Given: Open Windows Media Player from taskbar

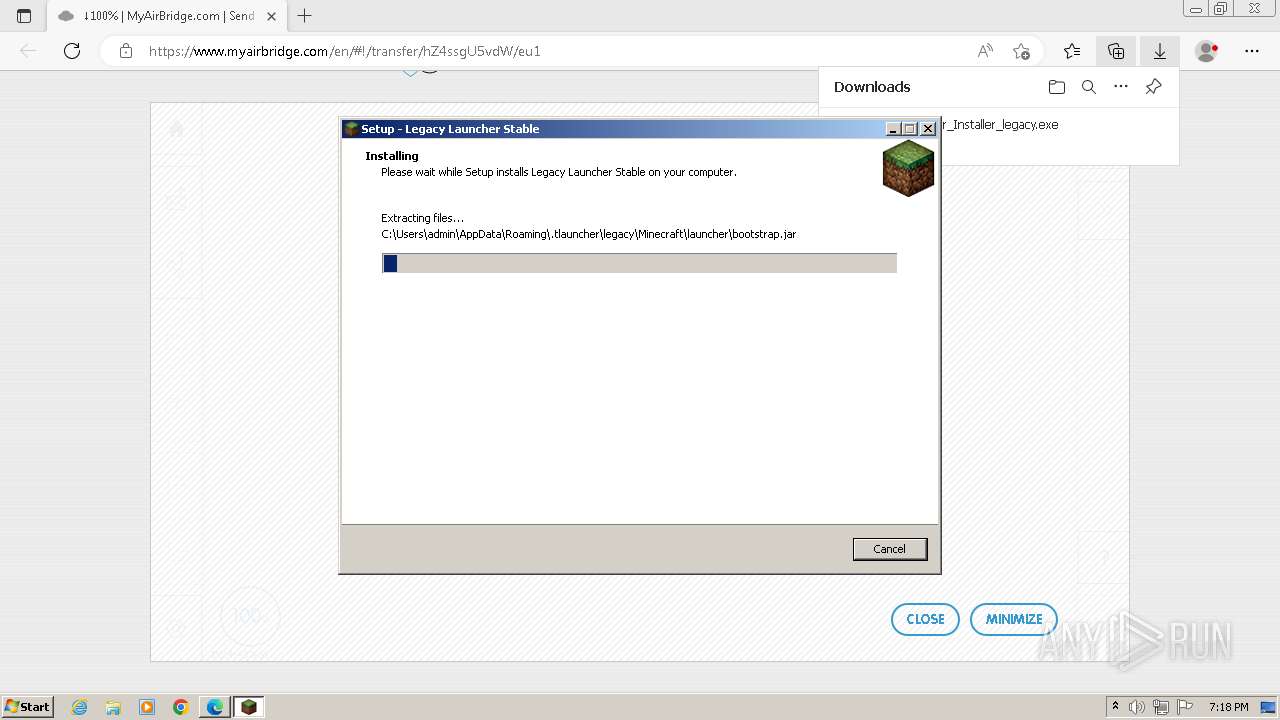Looking at the screenshot, I should click(x=147, y=707).
